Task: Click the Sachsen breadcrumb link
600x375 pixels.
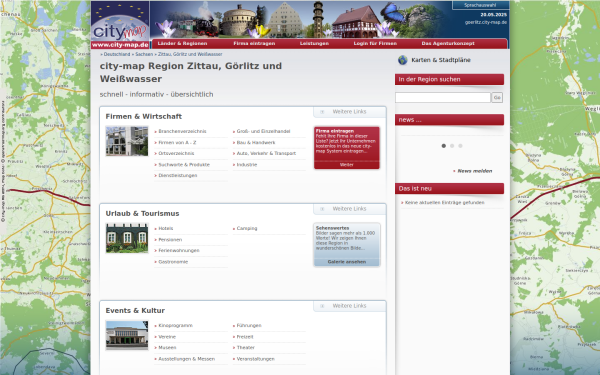Action: (x=144, y=54)
